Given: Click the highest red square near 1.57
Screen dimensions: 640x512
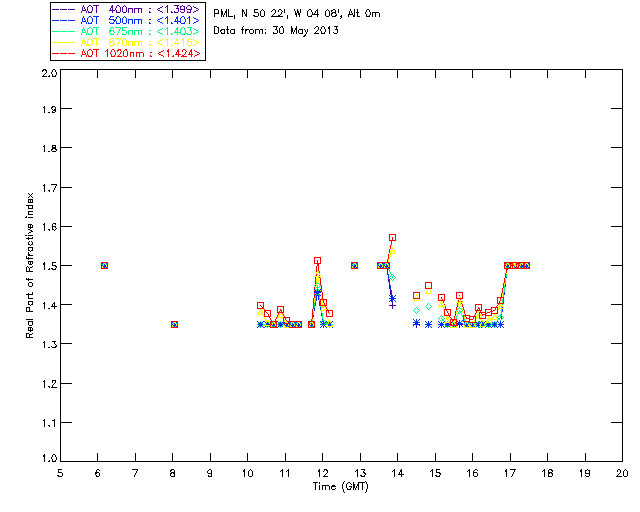Looking at the screenshot, I should coord(392,238).
